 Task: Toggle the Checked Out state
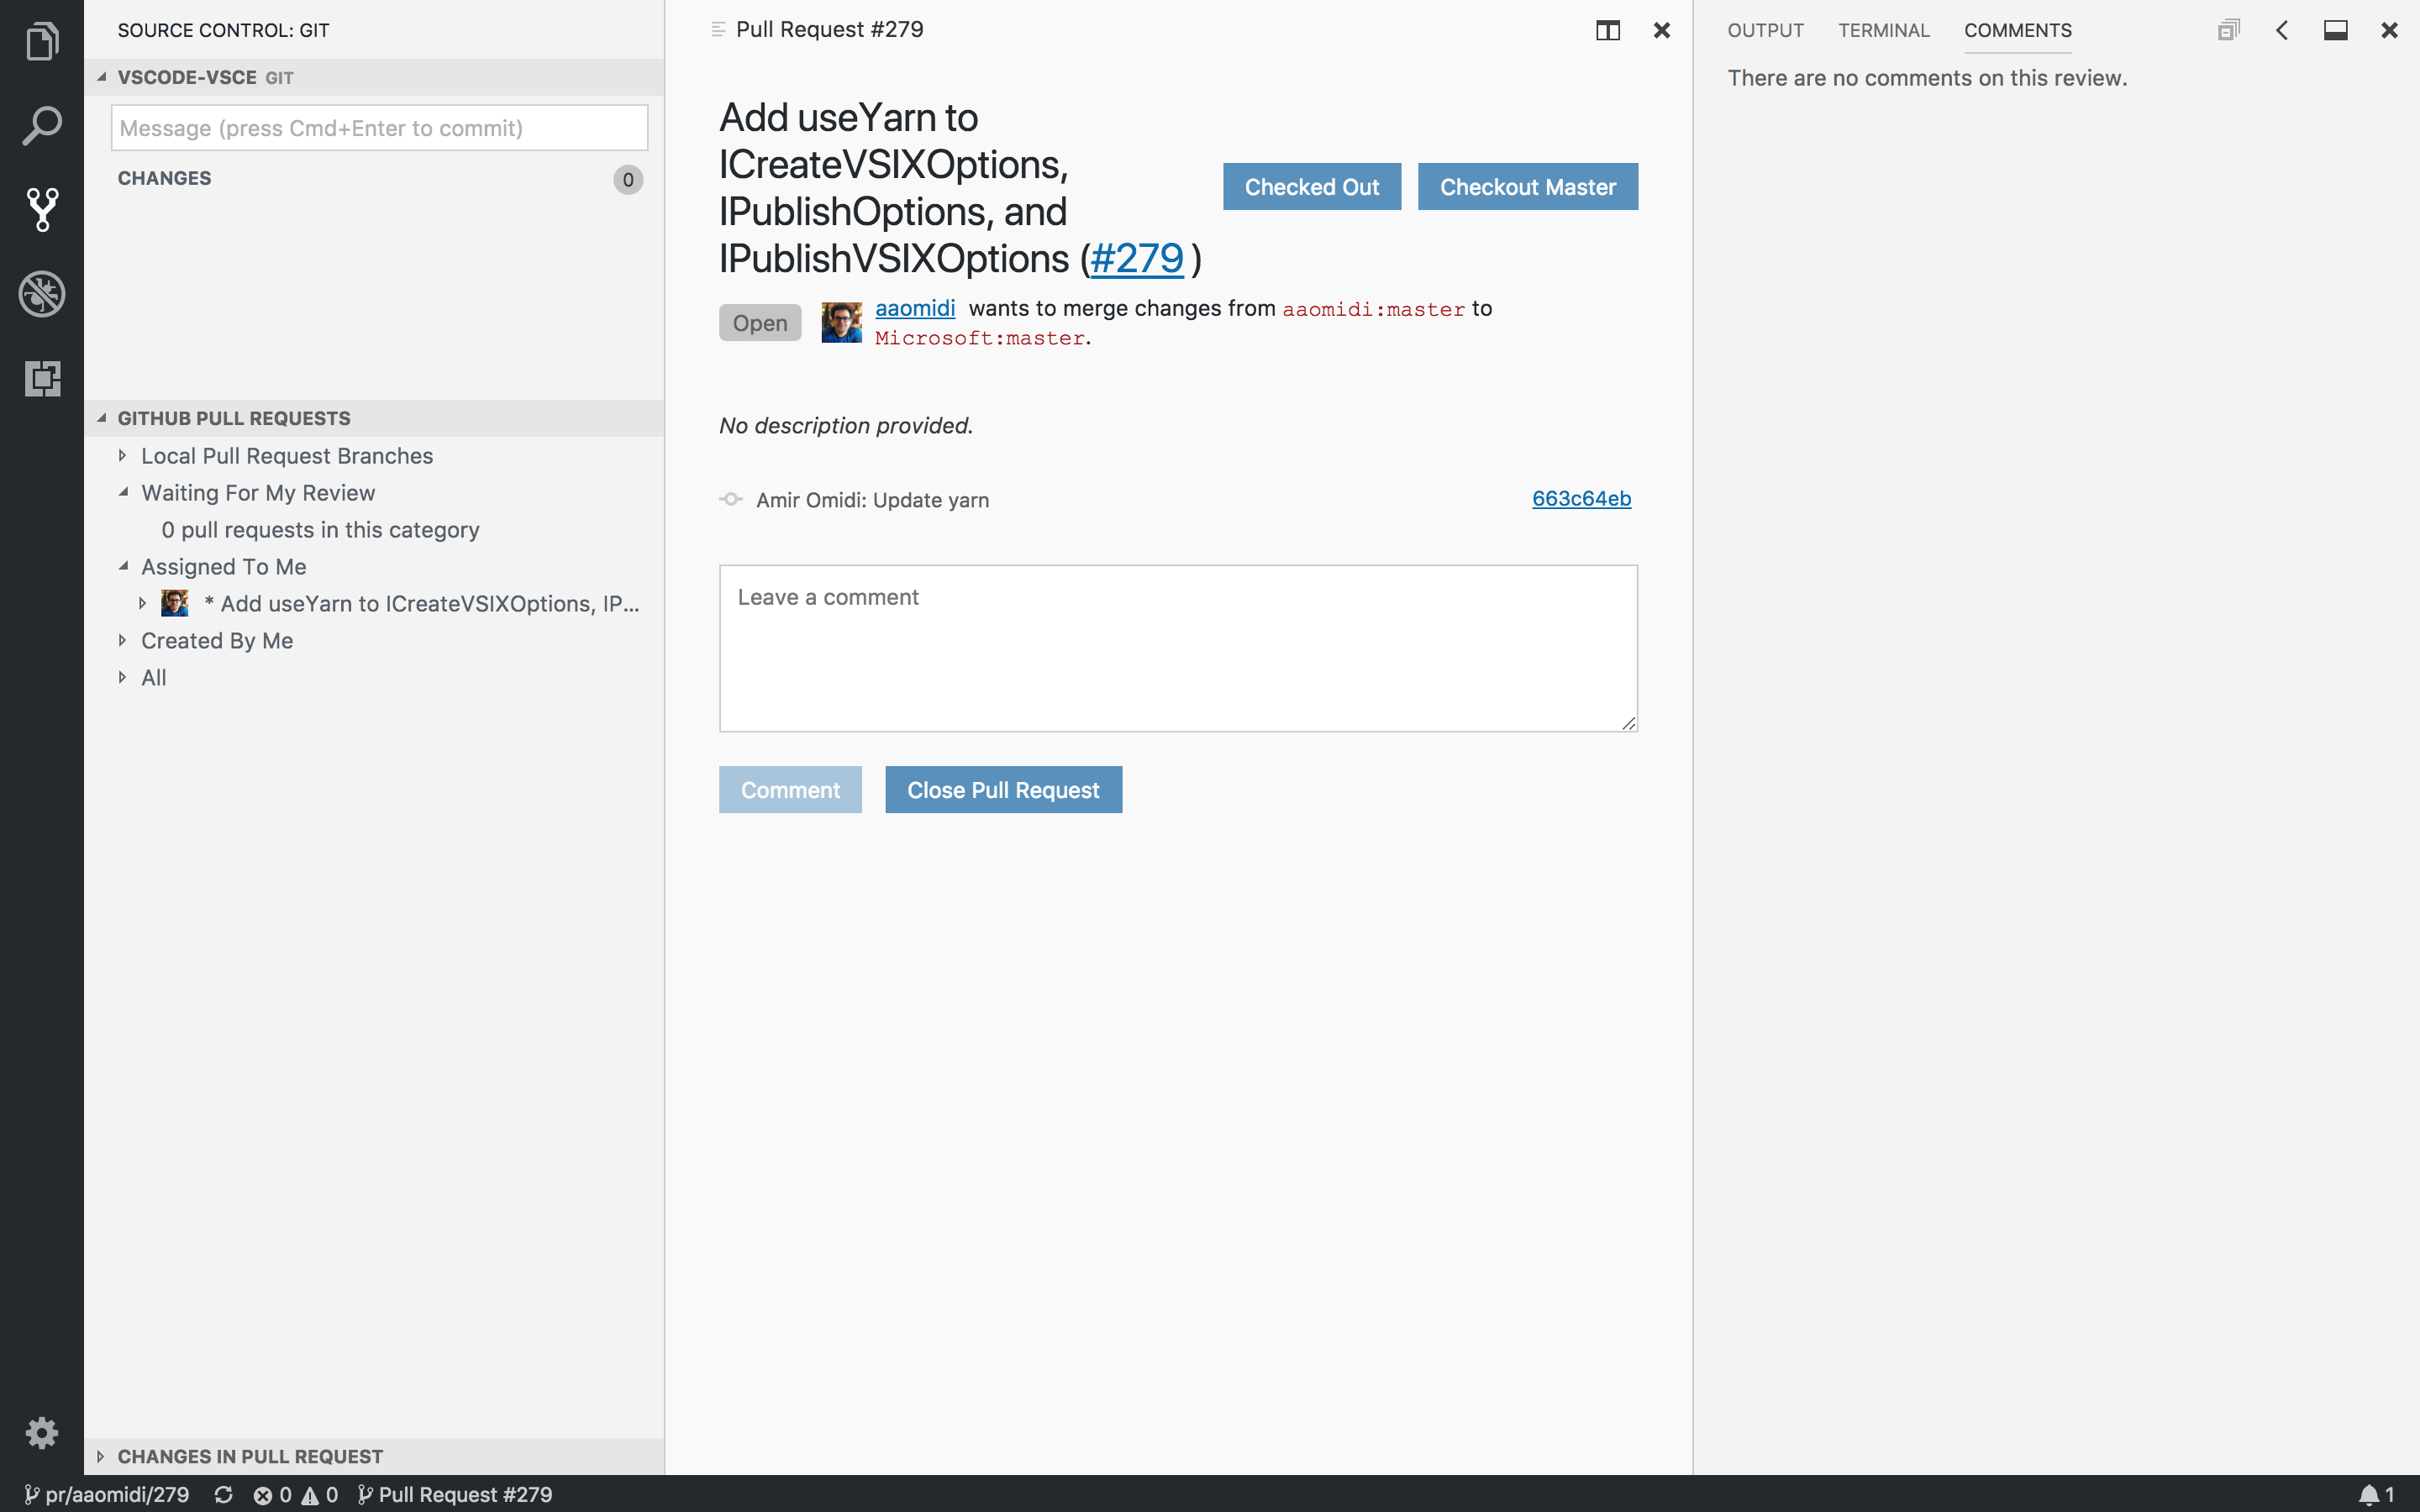tap(1311, 186)
